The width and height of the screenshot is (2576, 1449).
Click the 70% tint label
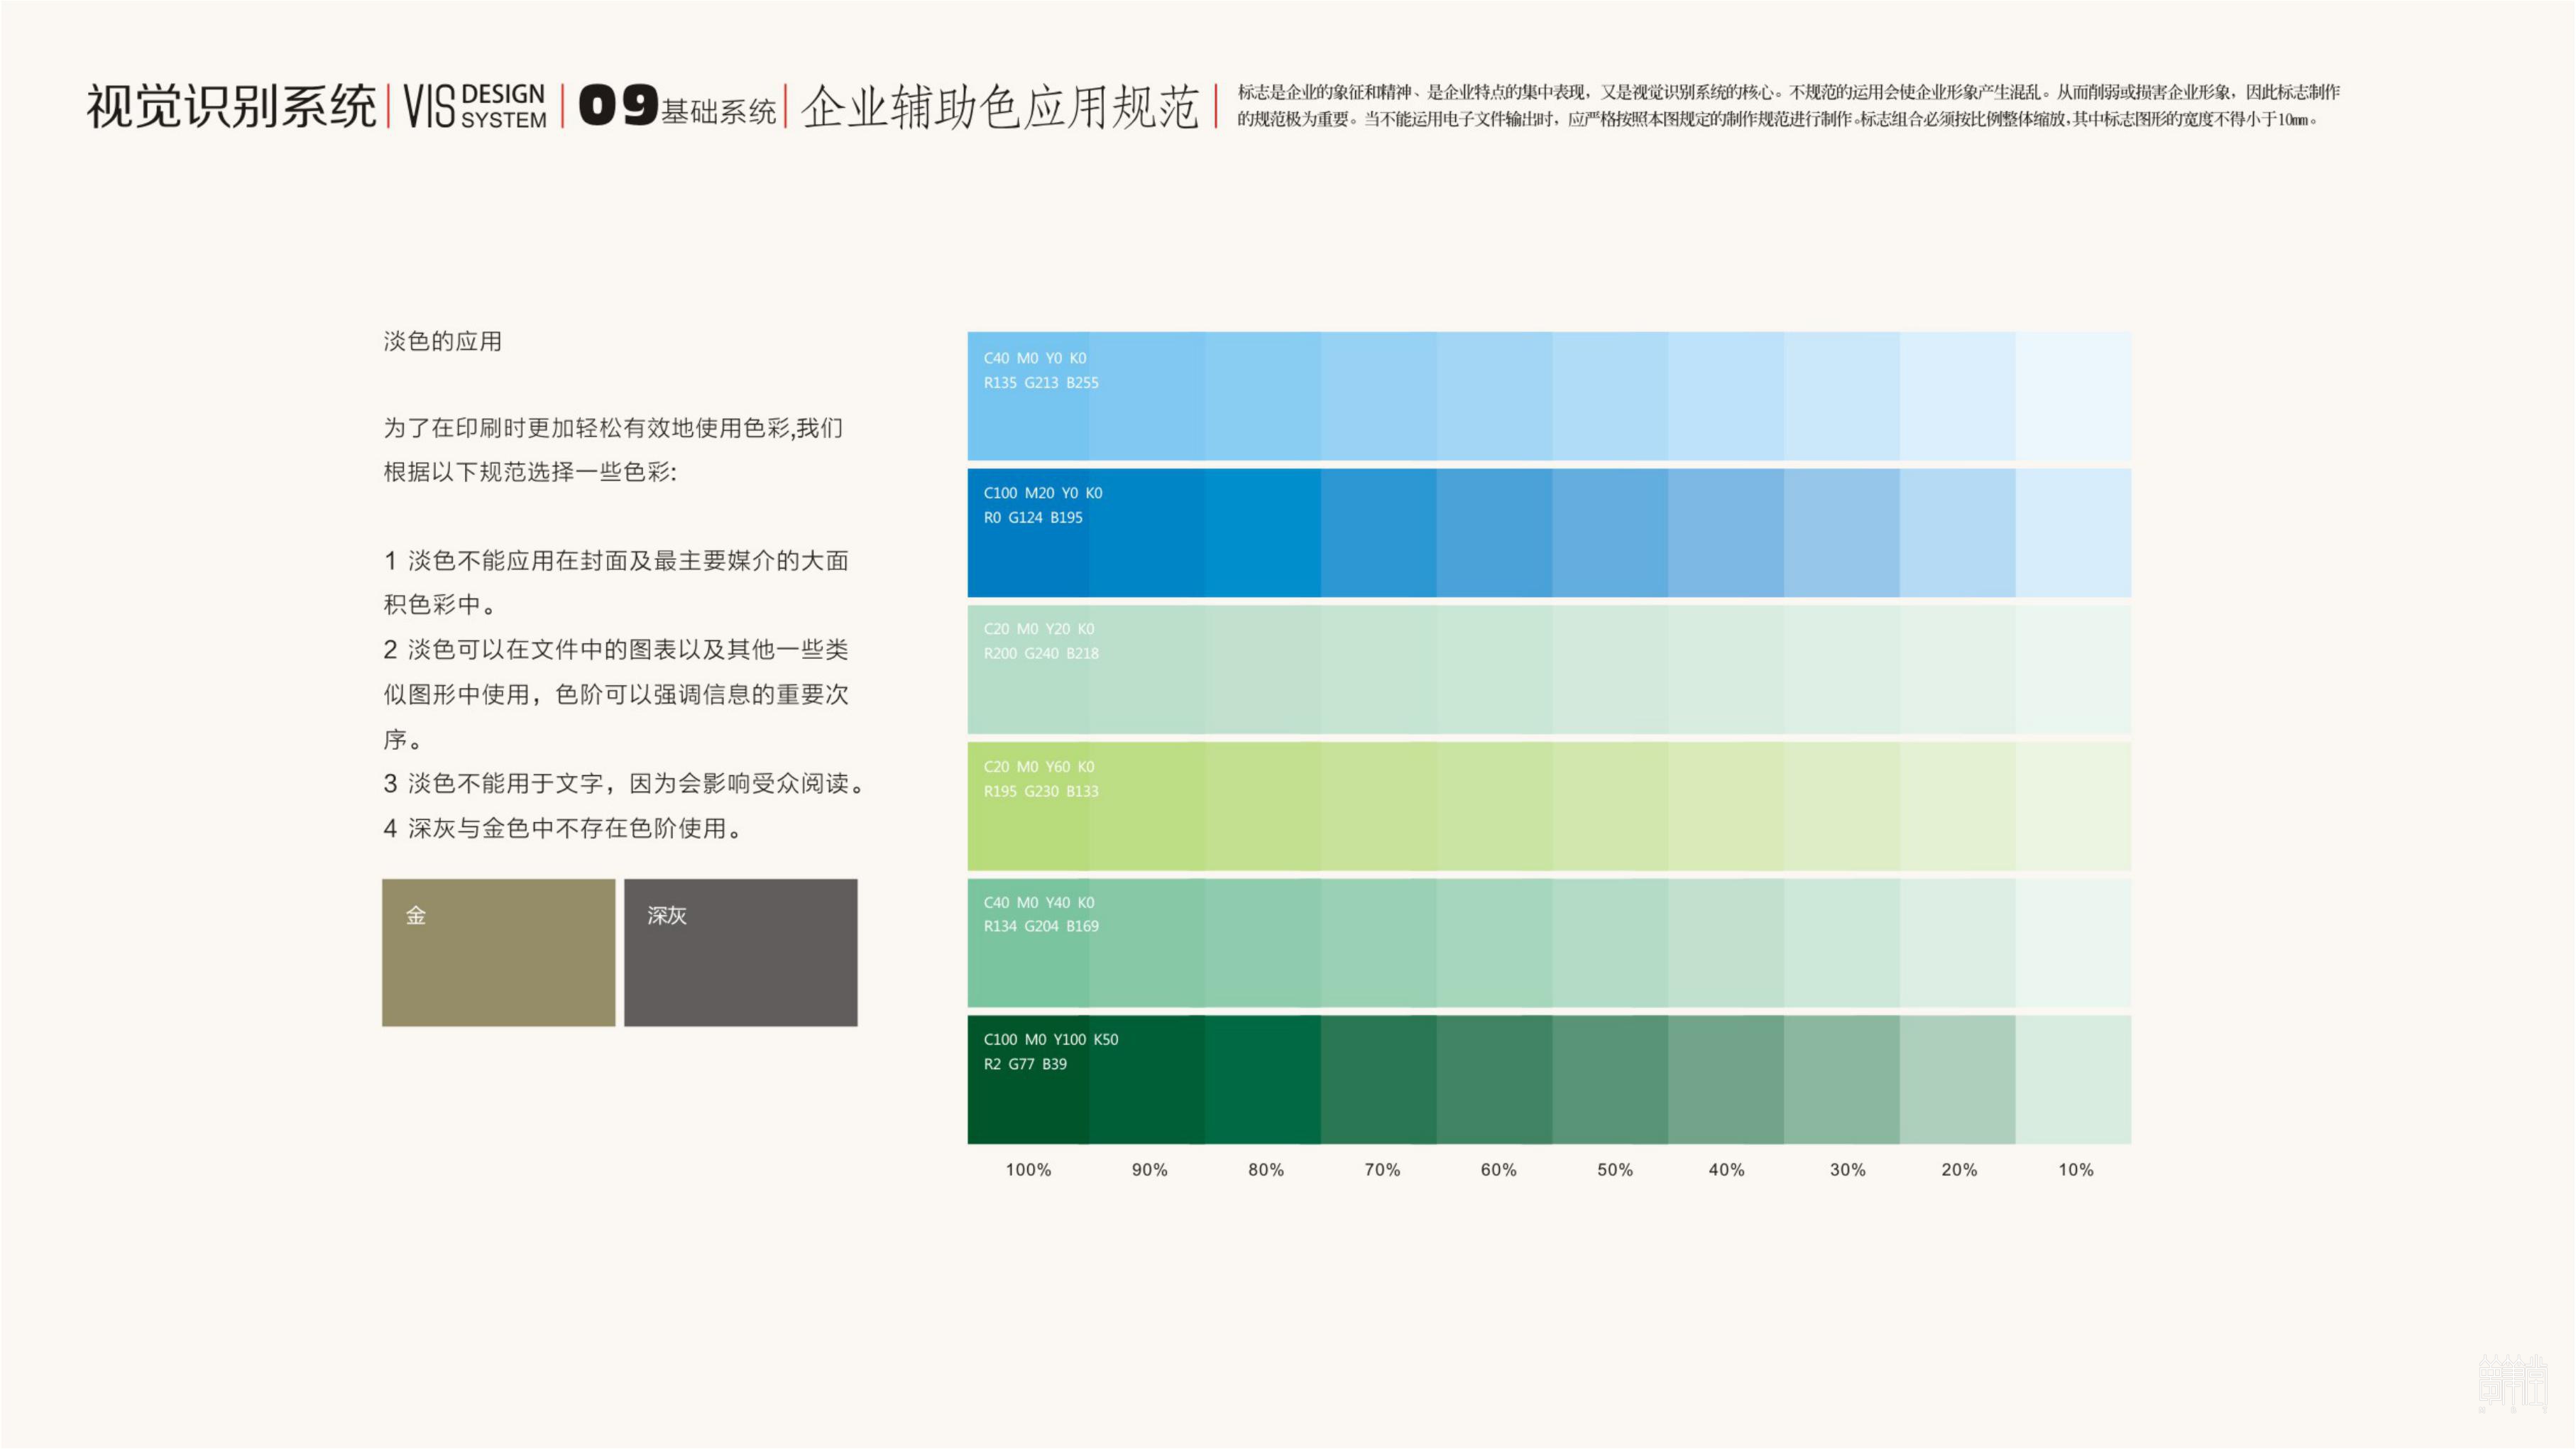coord(1382,1170)
